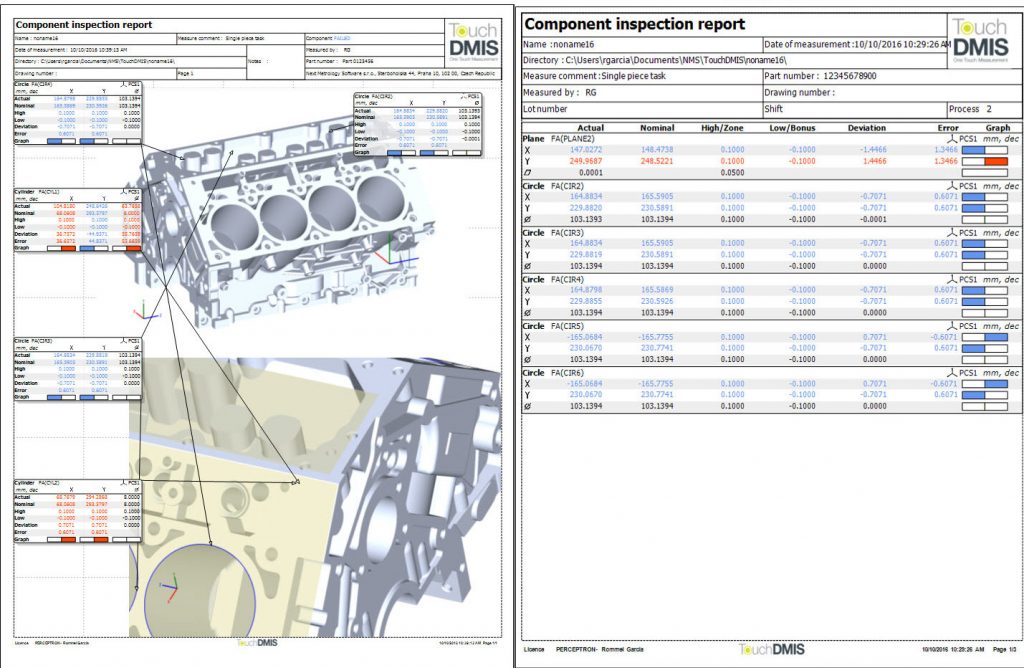Select the Circle FA(CIR4) section title
Image resolution: width=1024 pixels, height=668 pixels.
pyautogui.click(x=558, y=279)
